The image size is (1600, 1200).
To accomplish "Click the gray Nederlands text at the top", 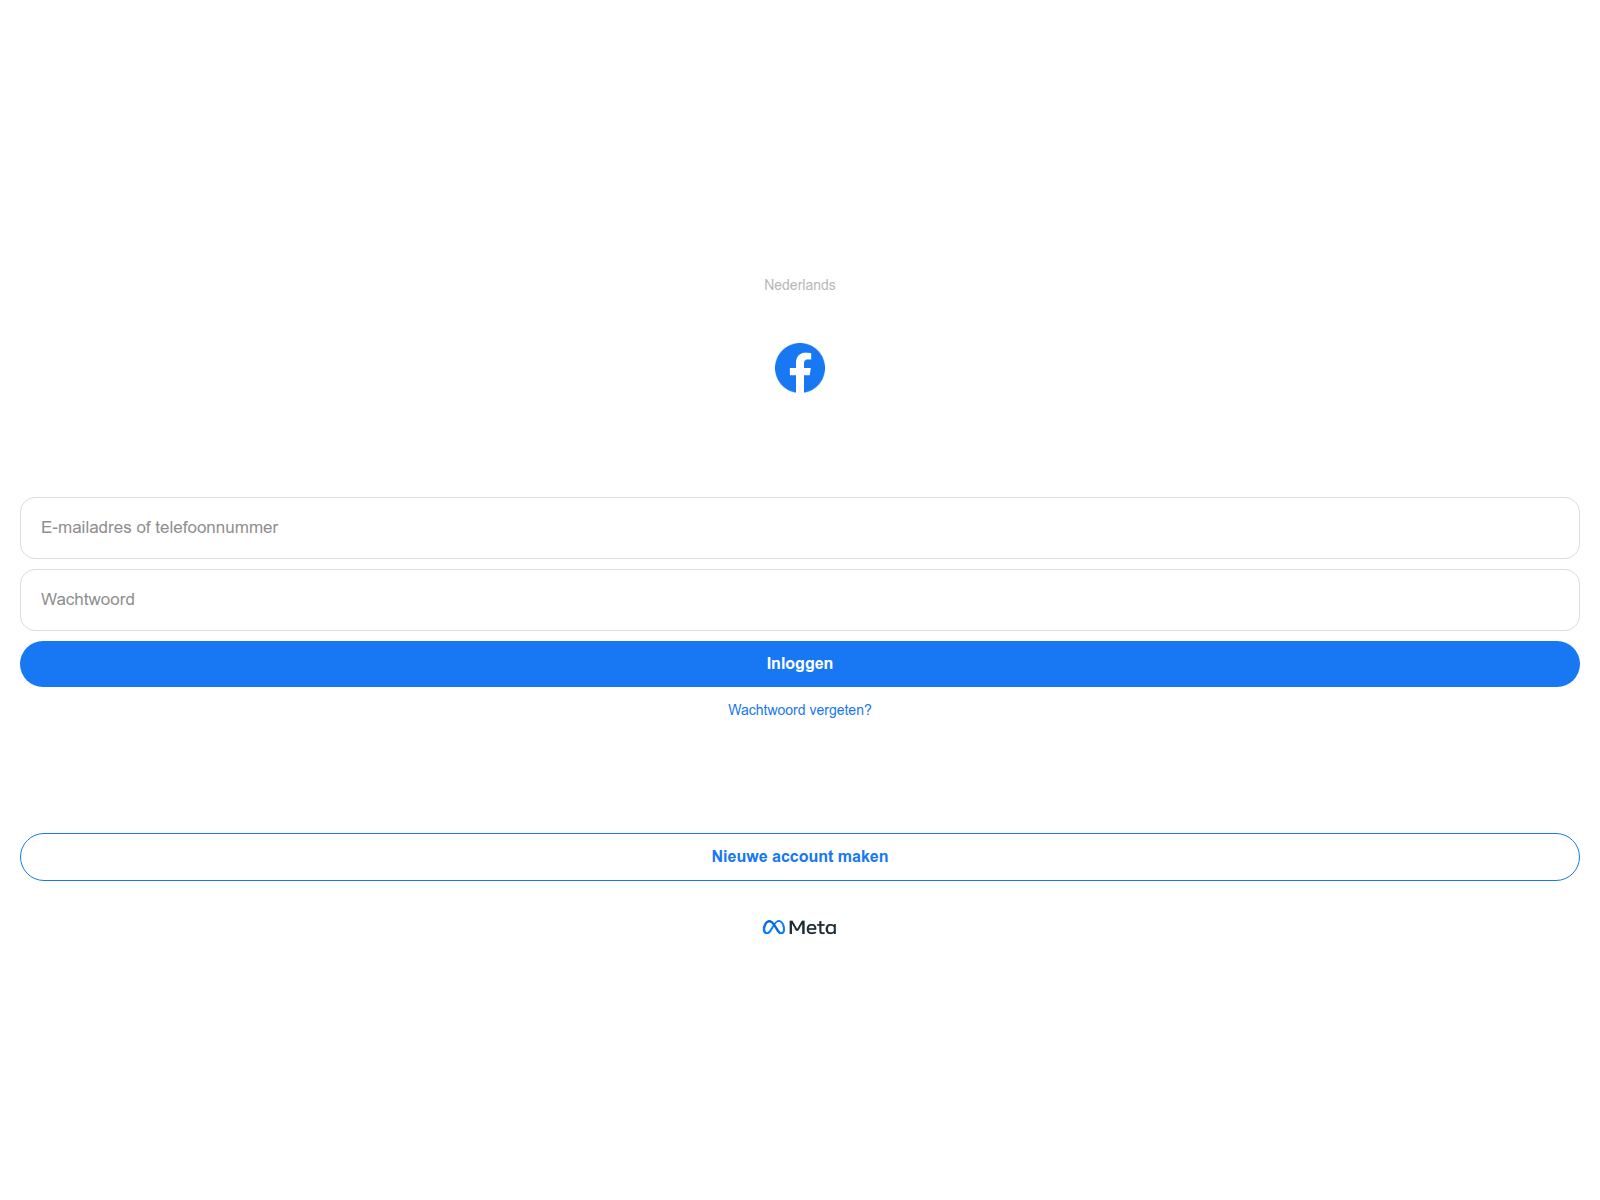I will tap(800, 285).
